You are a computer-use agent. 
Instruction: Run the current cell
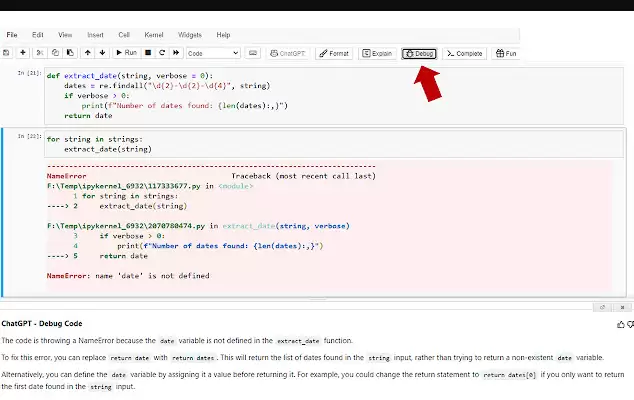pos(126,53)
